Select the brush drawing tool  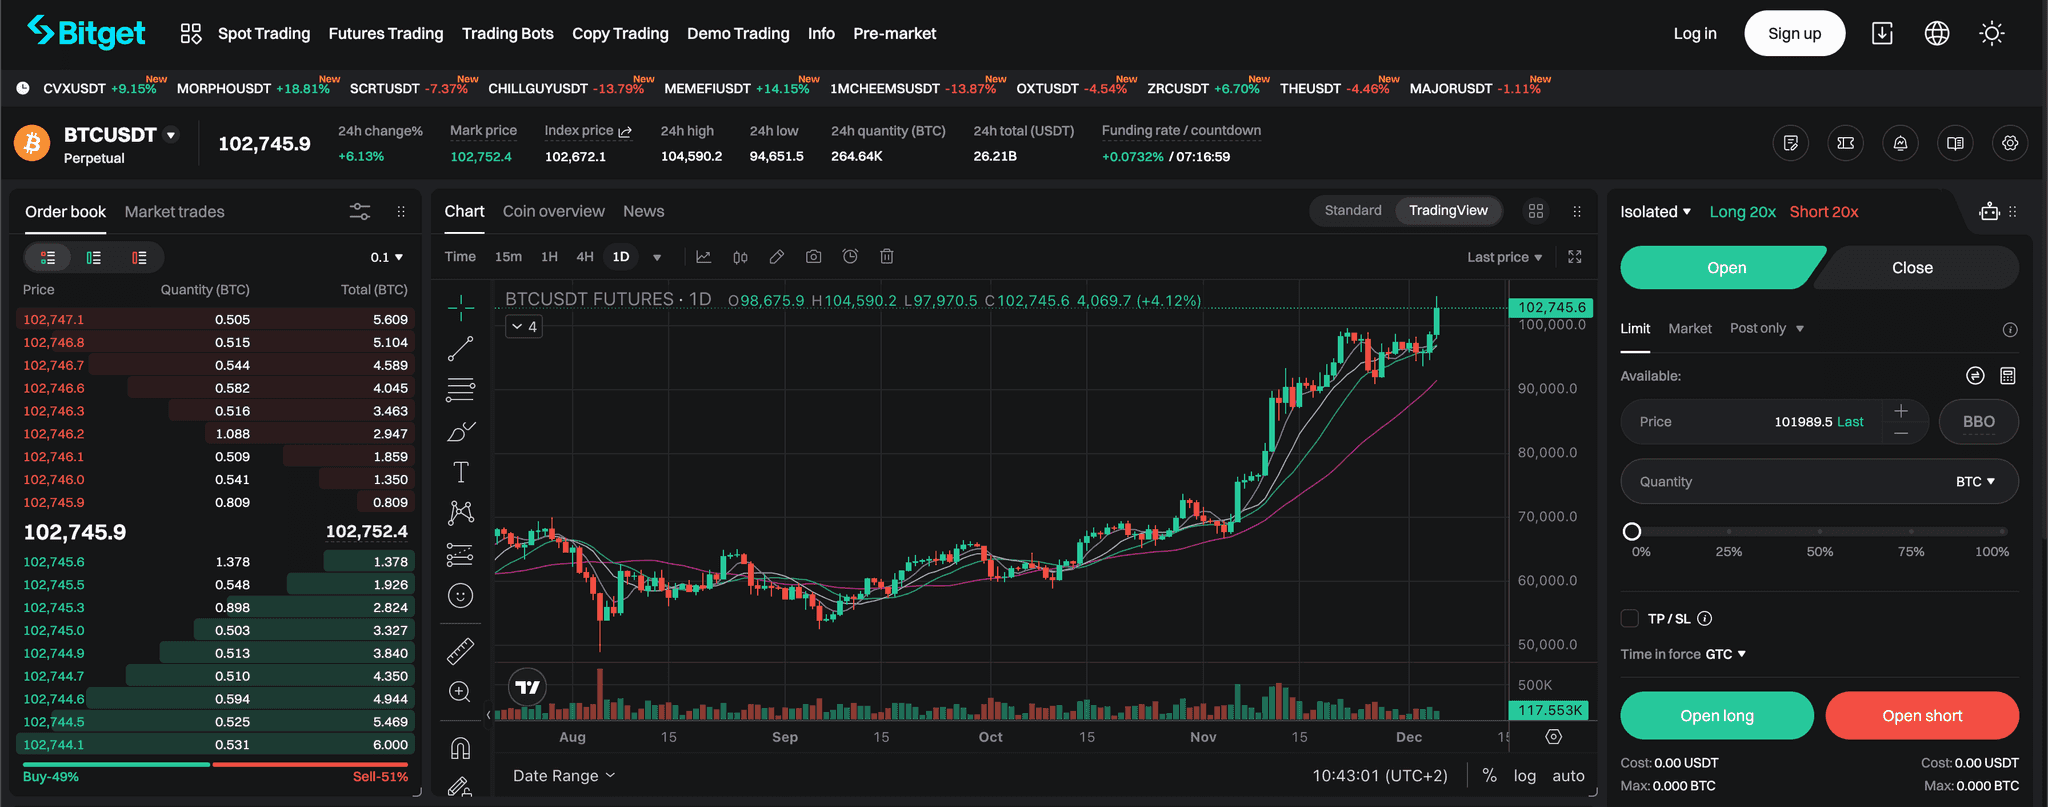coord(460,431)
